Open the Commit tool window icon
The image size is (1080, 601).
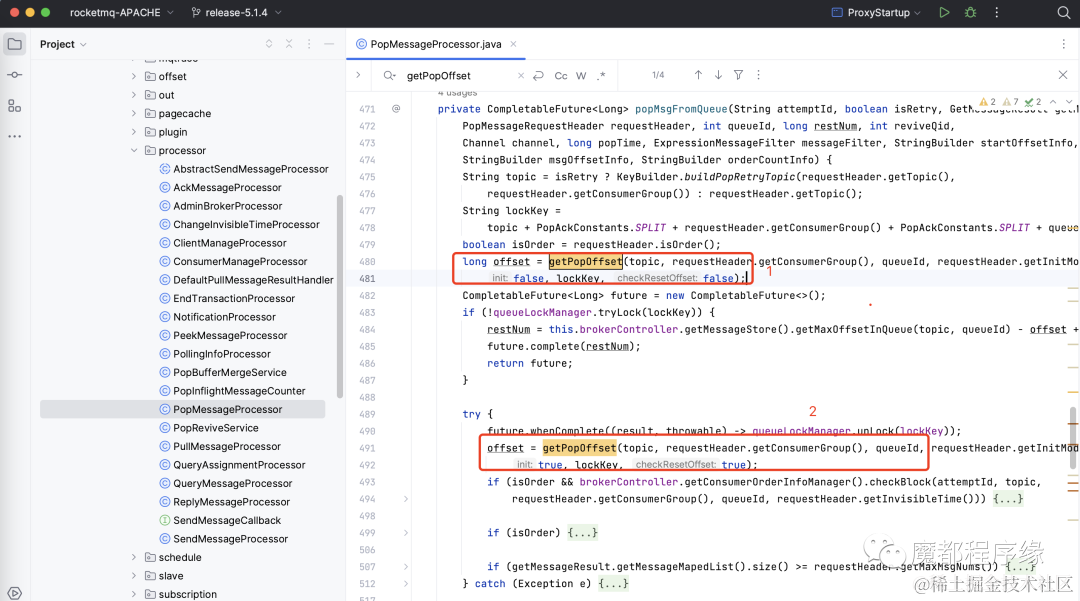14,74
